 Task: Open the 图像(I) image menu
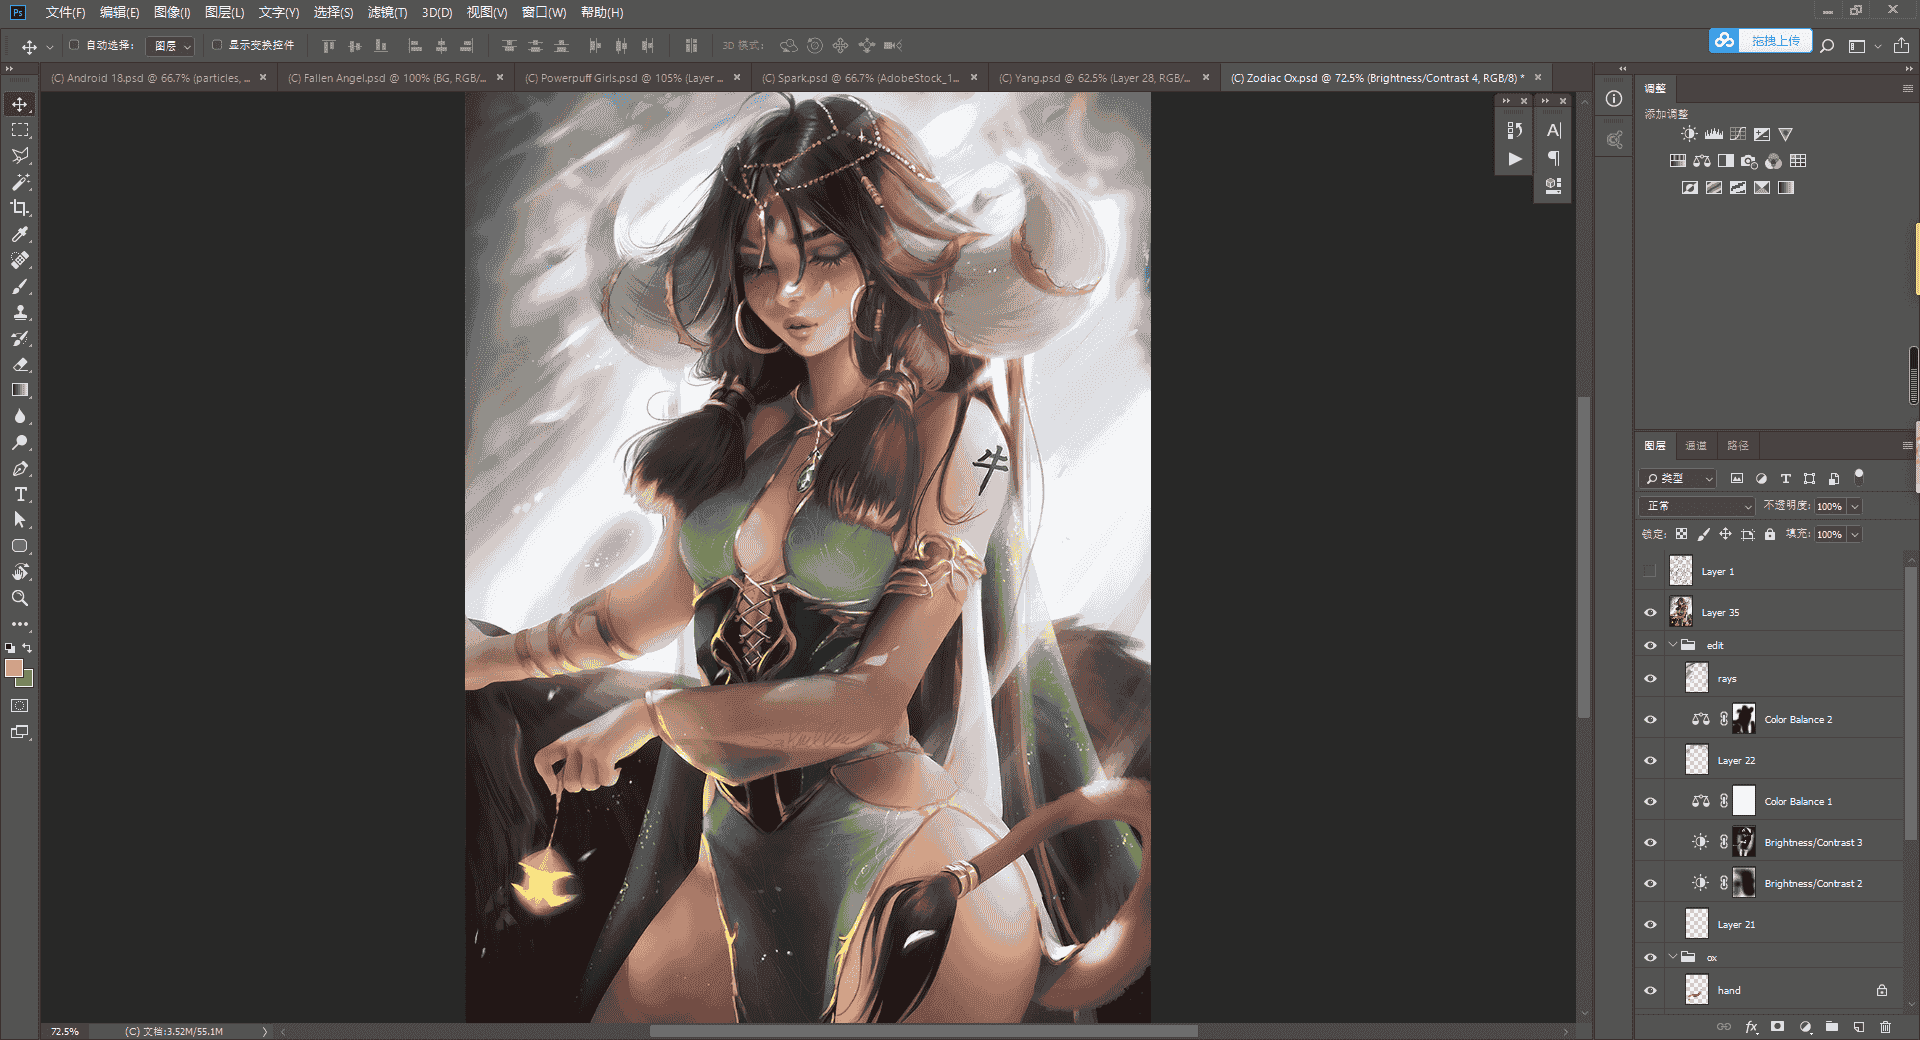[x=172, y=12]
